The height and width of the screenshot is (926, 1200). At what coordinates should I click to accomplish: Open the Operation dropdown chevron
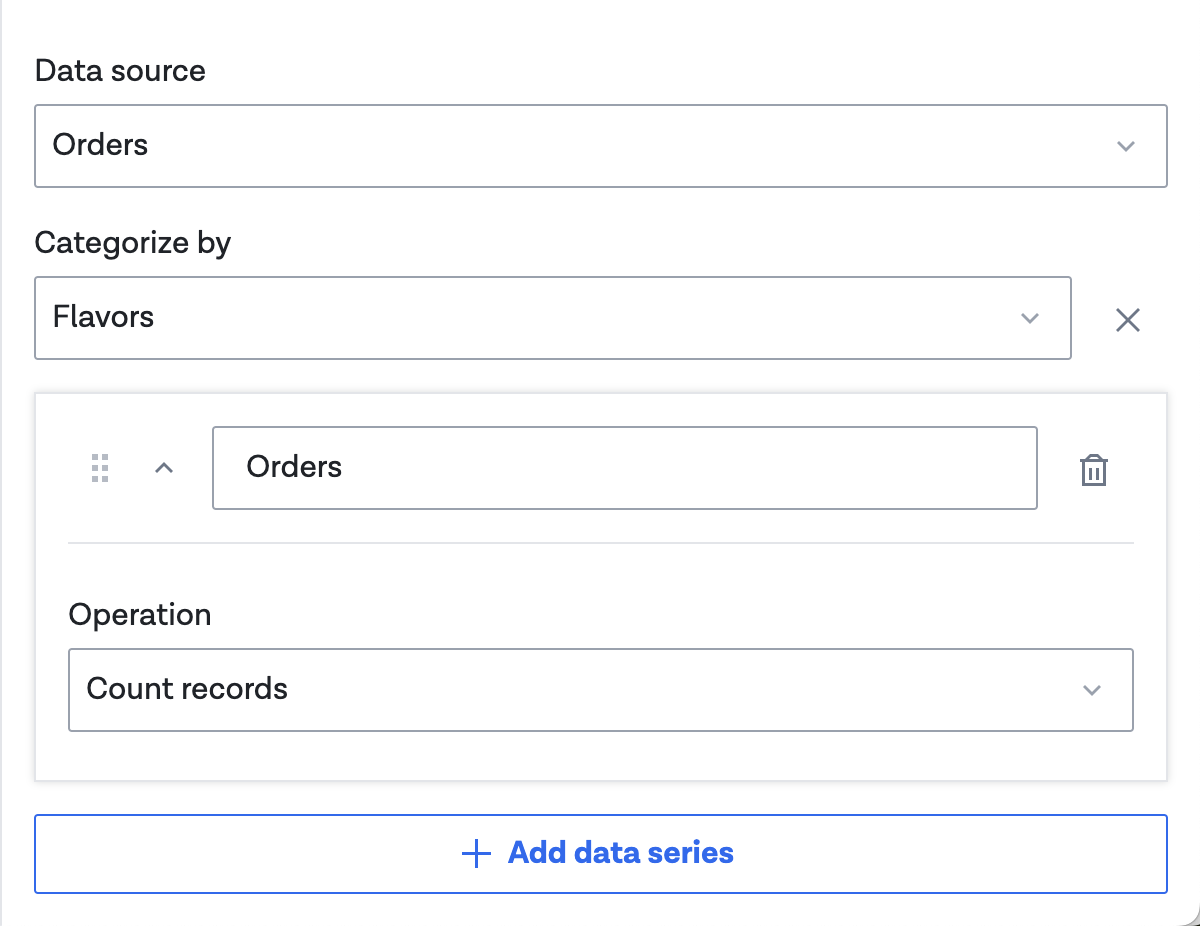[x=1092, y=690]
